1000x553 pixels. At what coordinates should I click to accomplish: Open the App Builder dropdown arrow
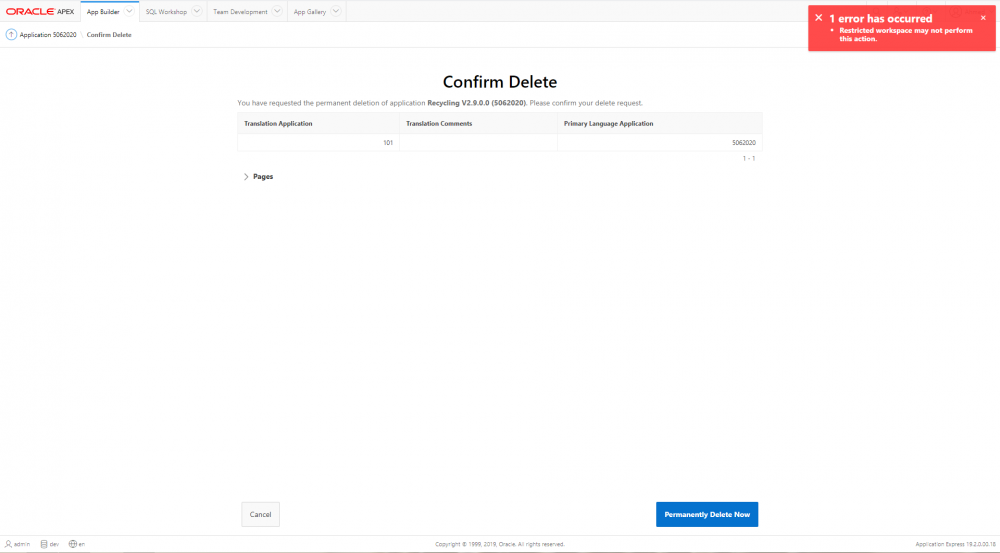[x=129, y=11]
